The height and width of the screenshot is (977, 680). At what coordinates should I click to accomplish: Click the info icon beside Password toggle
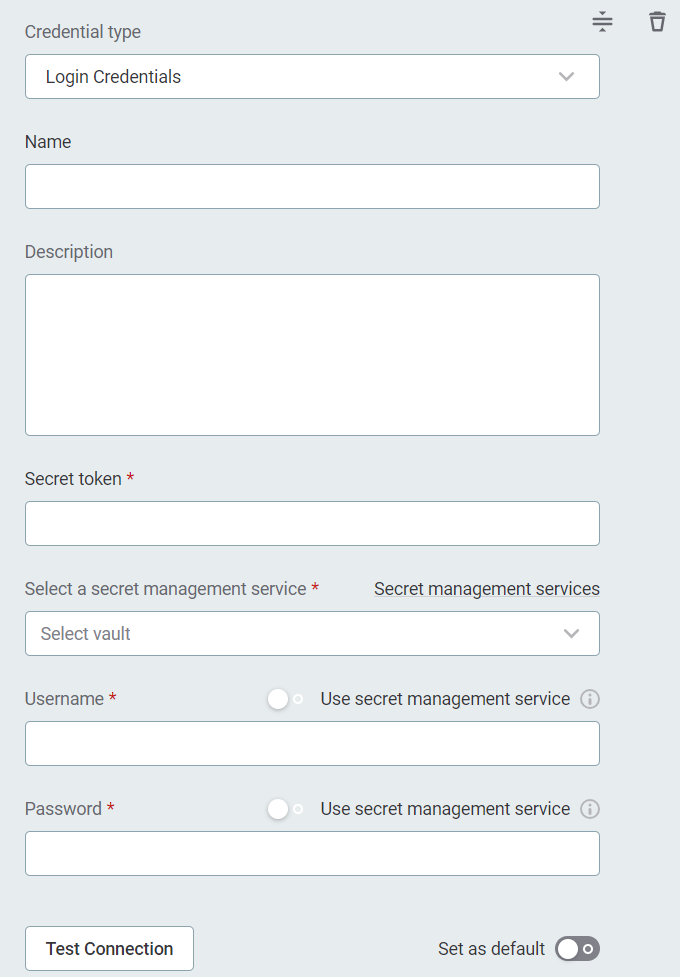(589, 808)
